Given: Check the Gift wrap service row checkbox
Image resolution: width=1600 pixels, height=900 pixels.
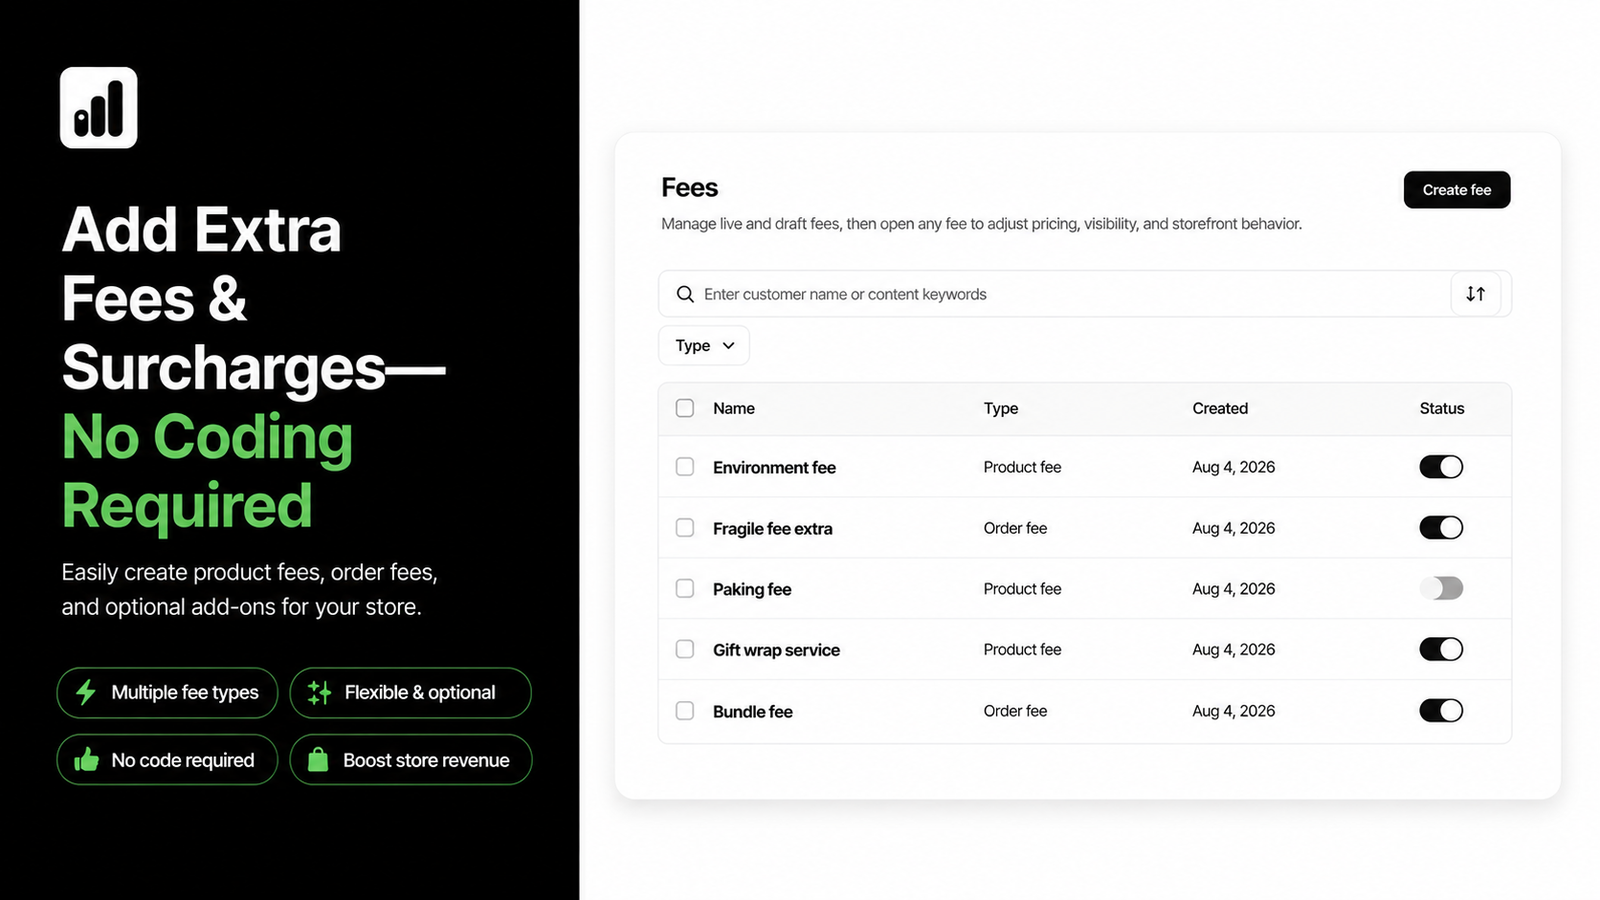Looking at the screenshot, I should 685,650.
